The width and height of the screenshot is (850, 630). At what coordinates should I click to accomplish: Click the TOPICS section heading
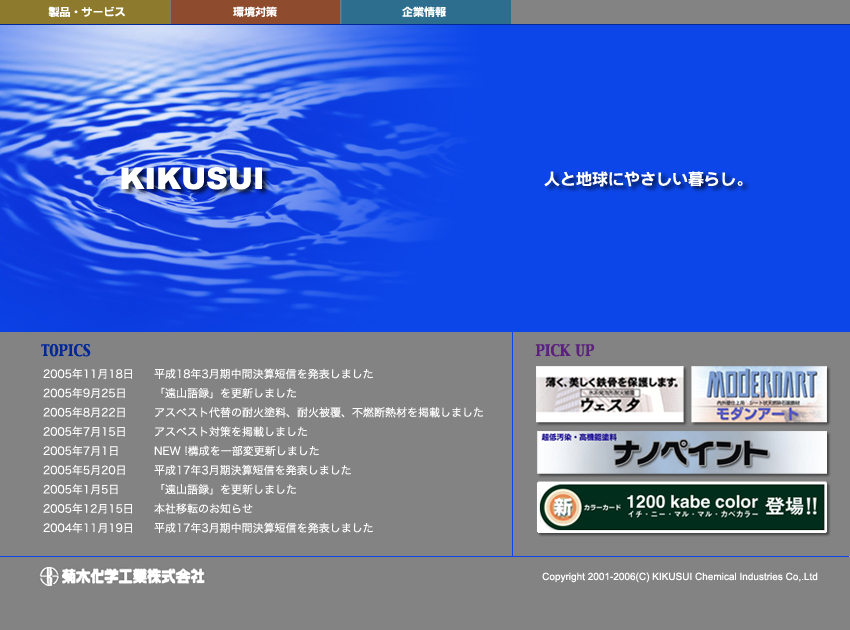[66, 351]
